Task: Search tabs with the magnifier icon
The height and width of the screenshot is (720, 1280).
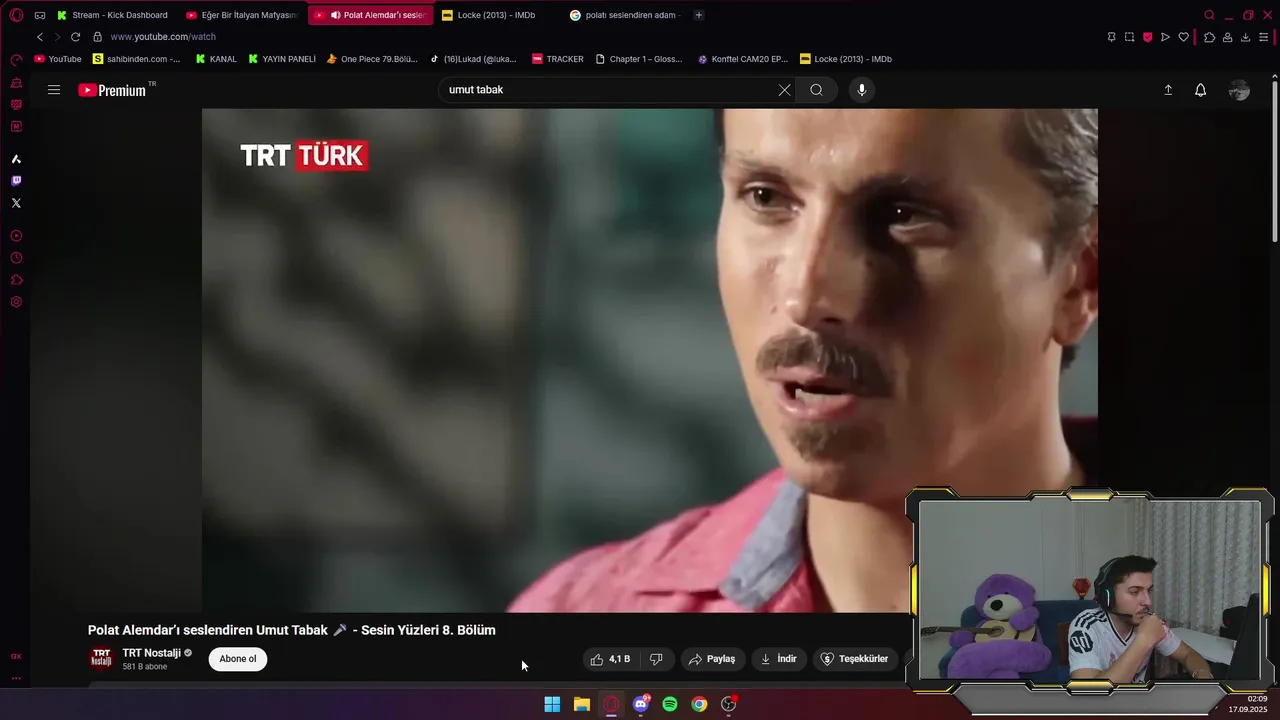Action: click(1209, 15)
